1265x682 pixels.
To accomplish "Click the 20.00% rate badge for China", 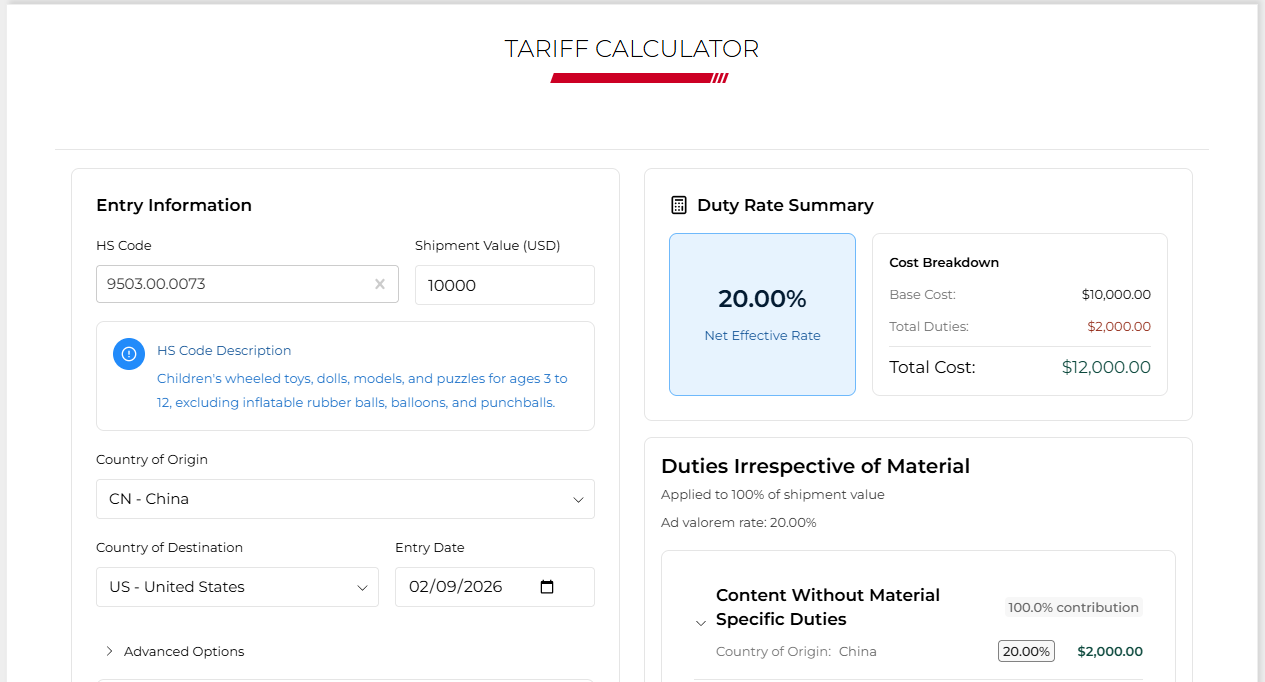I will (x=1026, y=651).
